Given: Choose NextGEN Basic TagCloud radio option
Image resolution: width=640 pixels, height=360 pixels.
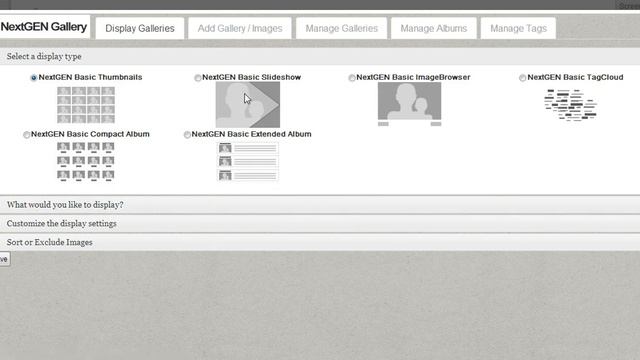Looking at the screenshot, I should [x=522, y=78].
